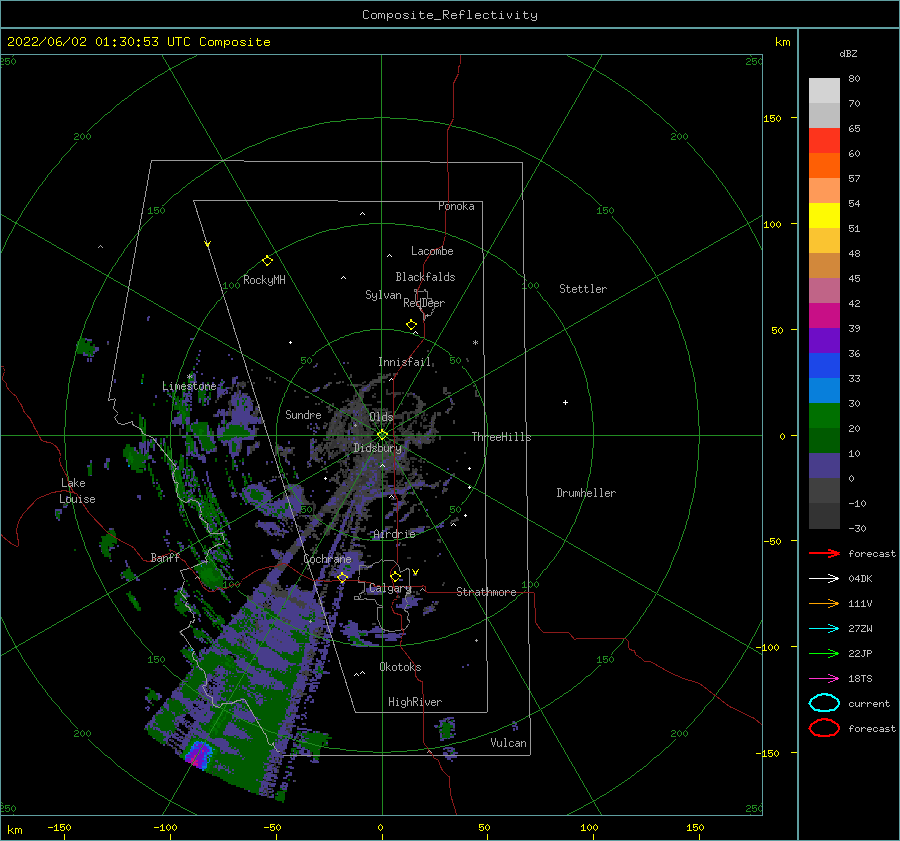Image resolution: width=900 pixels, height=841 pixels.
Task: Click the yellow diamond marker above Calgary
Action: (395, 576)
